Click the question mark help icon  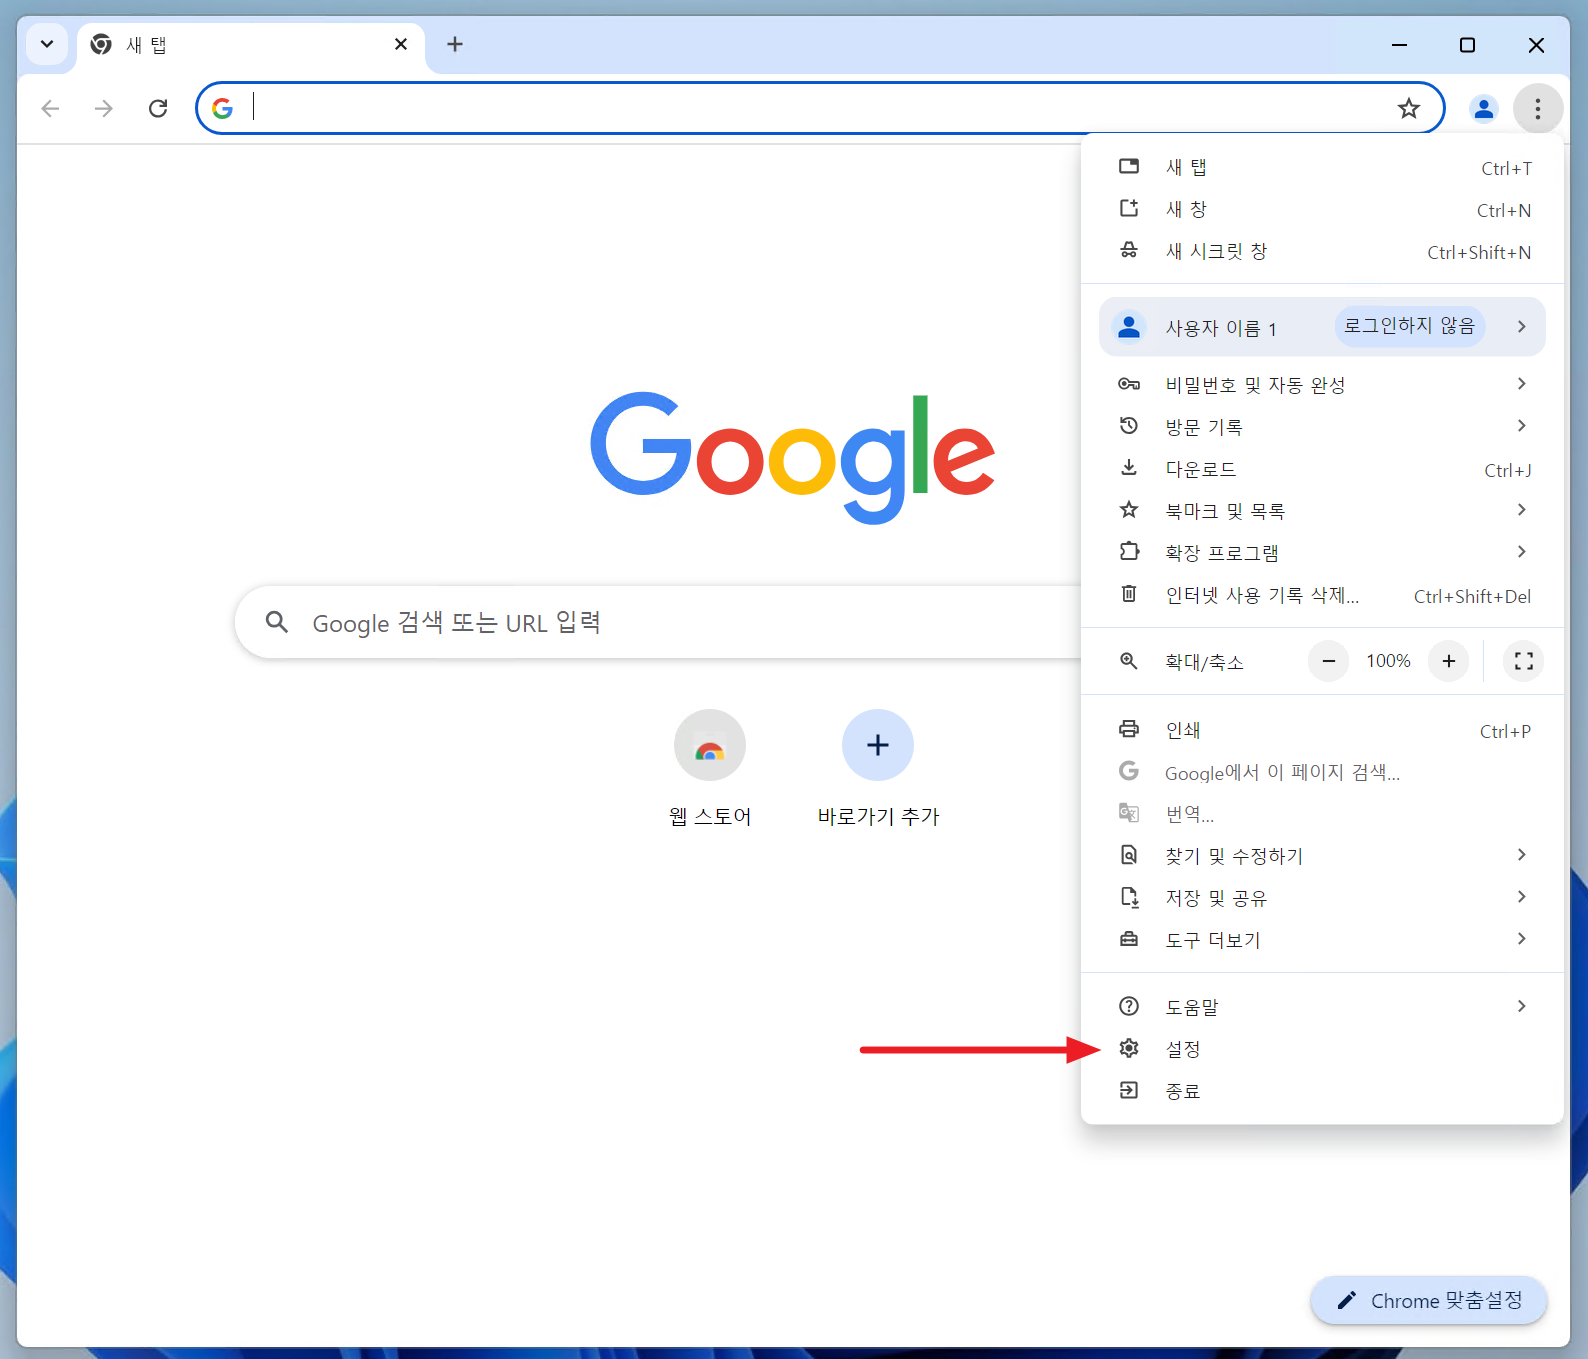(x=1129, y=1006)
